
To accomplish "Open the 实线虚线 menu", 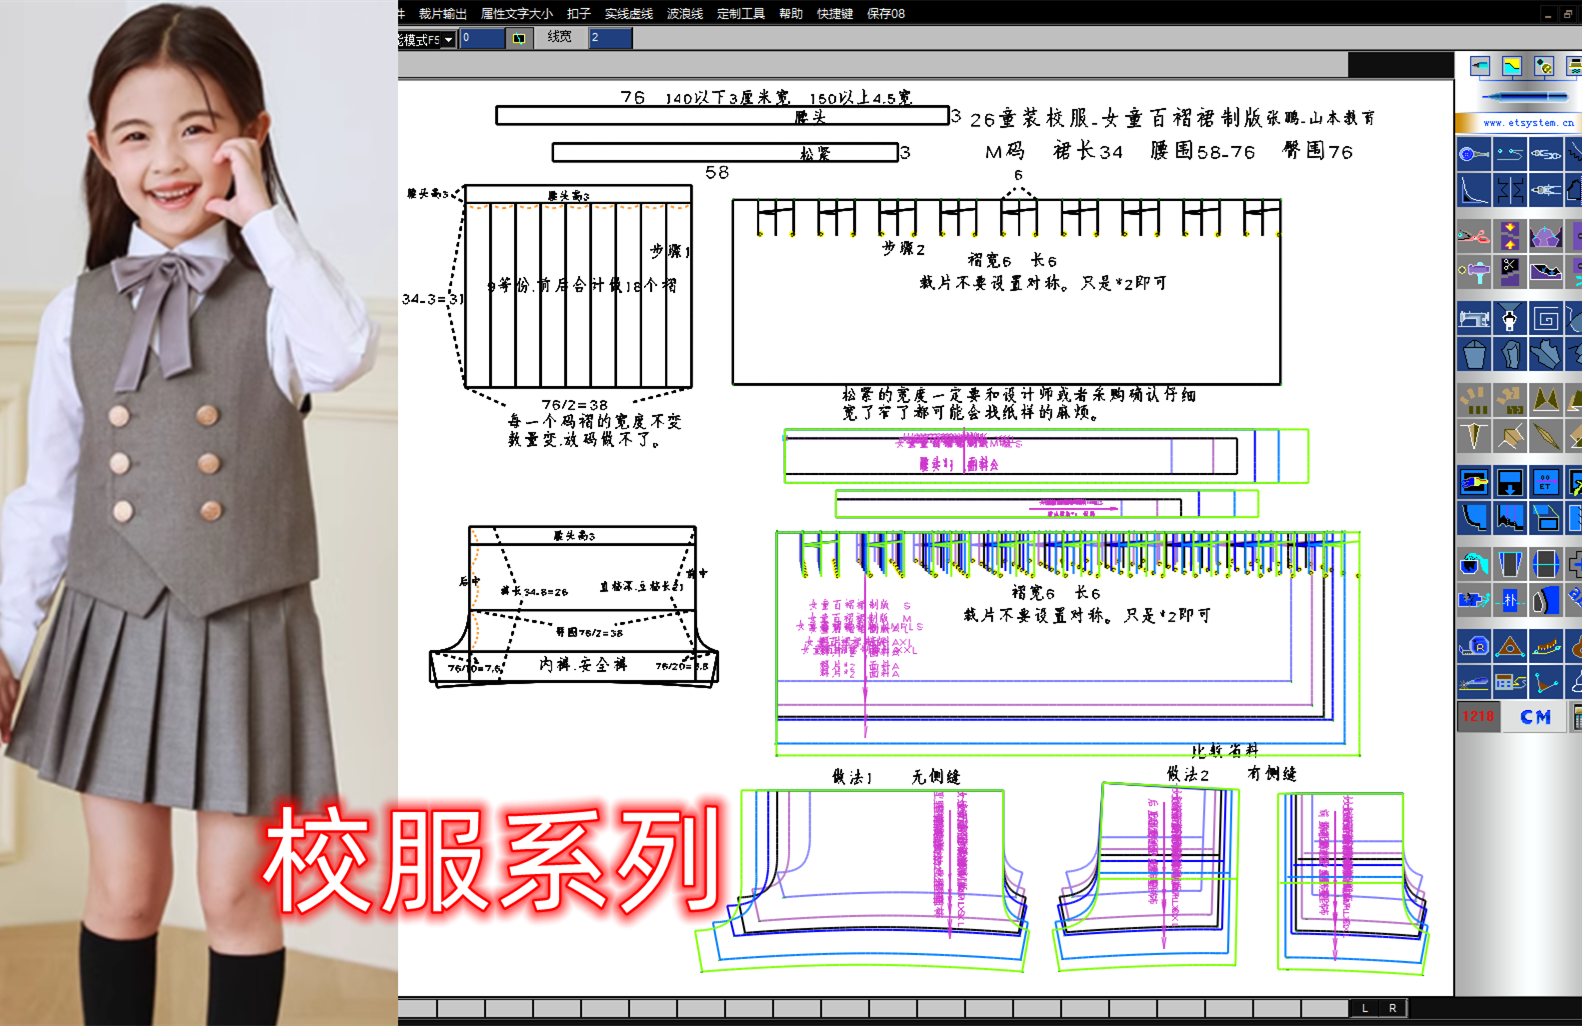I will (628, 13).
